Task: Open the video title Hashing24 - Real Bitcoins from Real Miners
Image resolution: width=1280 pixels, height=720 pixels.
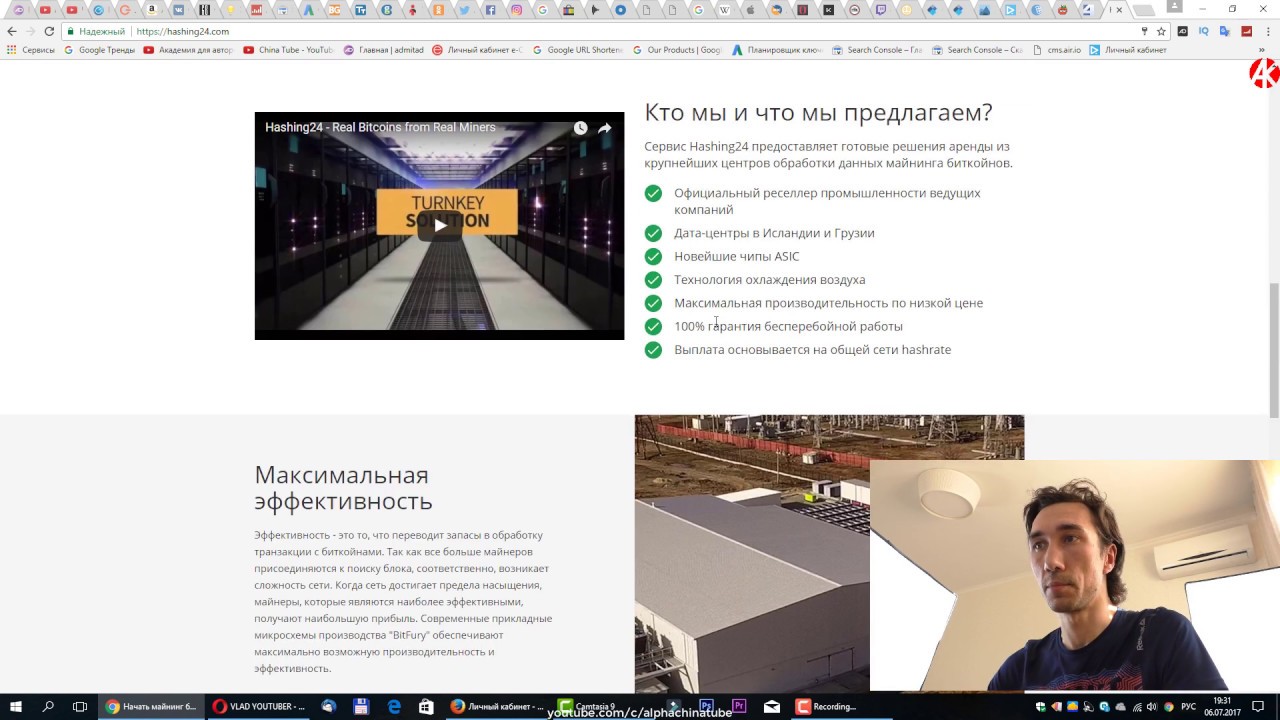Action: pyautogui.click(x=380, y=127)
